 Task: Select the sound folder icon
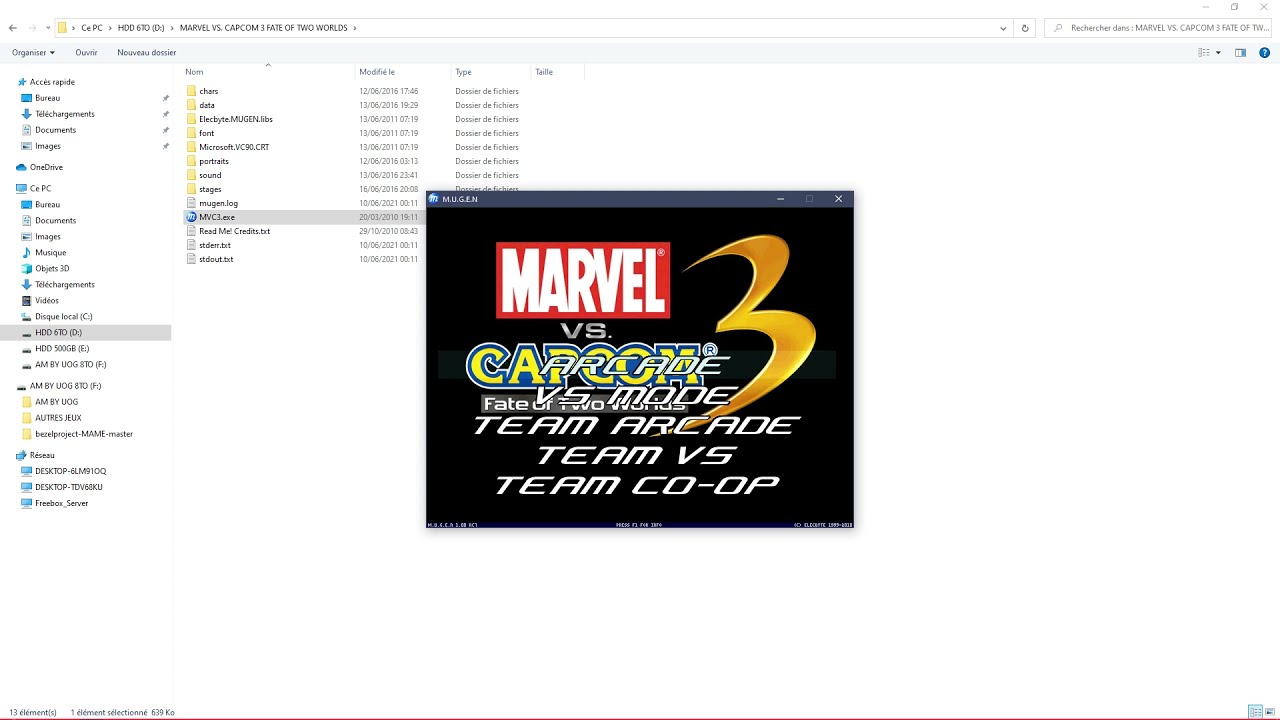[x=191, y=175]
